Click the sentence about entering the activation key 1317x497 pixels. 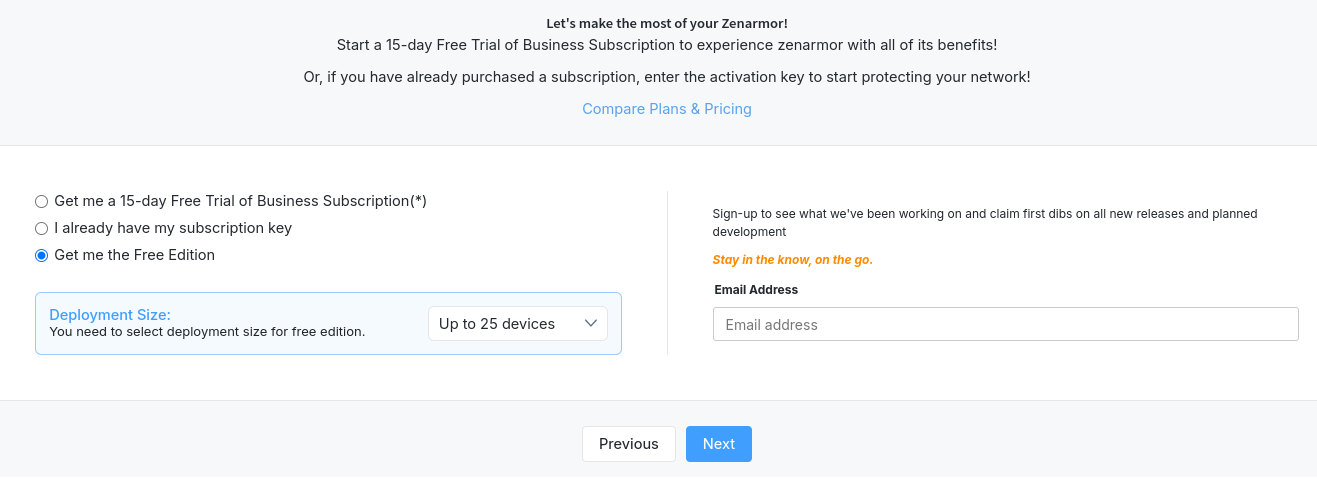667,77
